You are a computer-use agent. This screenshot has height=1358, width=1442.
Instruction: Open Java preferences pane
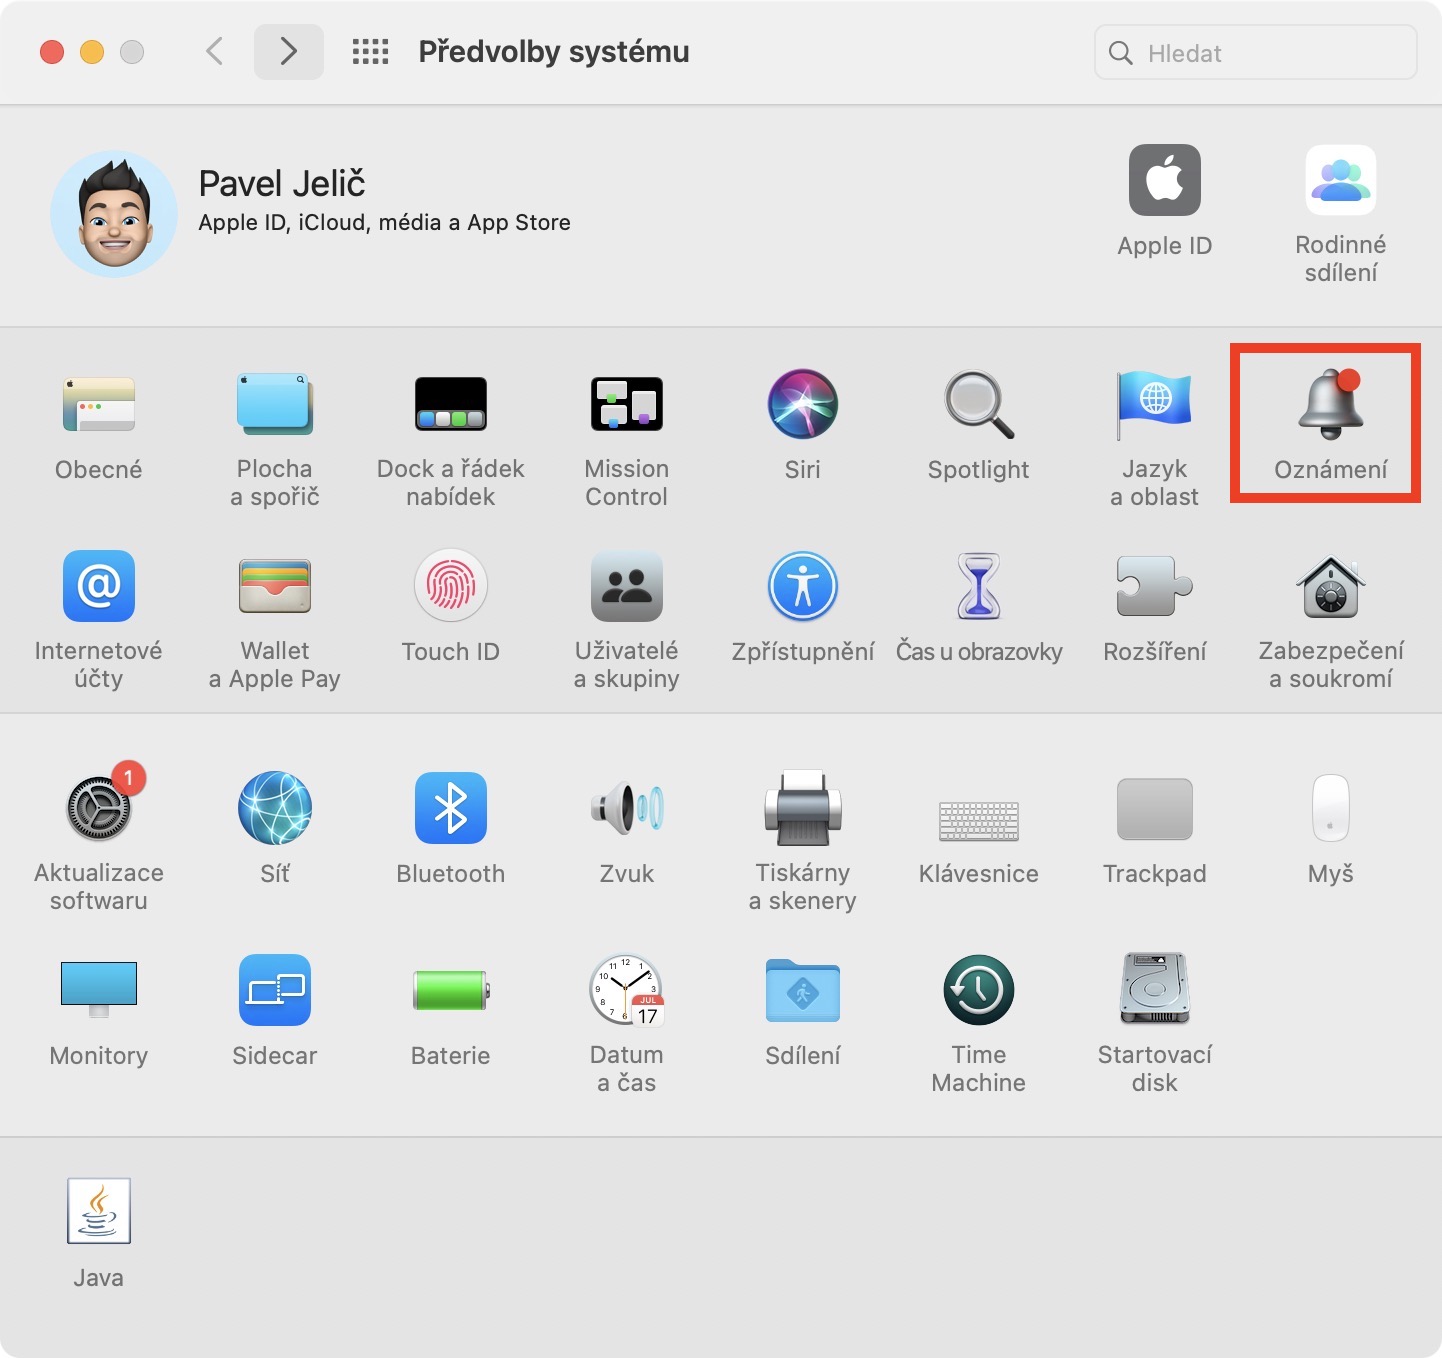[x=98, y=1211]
